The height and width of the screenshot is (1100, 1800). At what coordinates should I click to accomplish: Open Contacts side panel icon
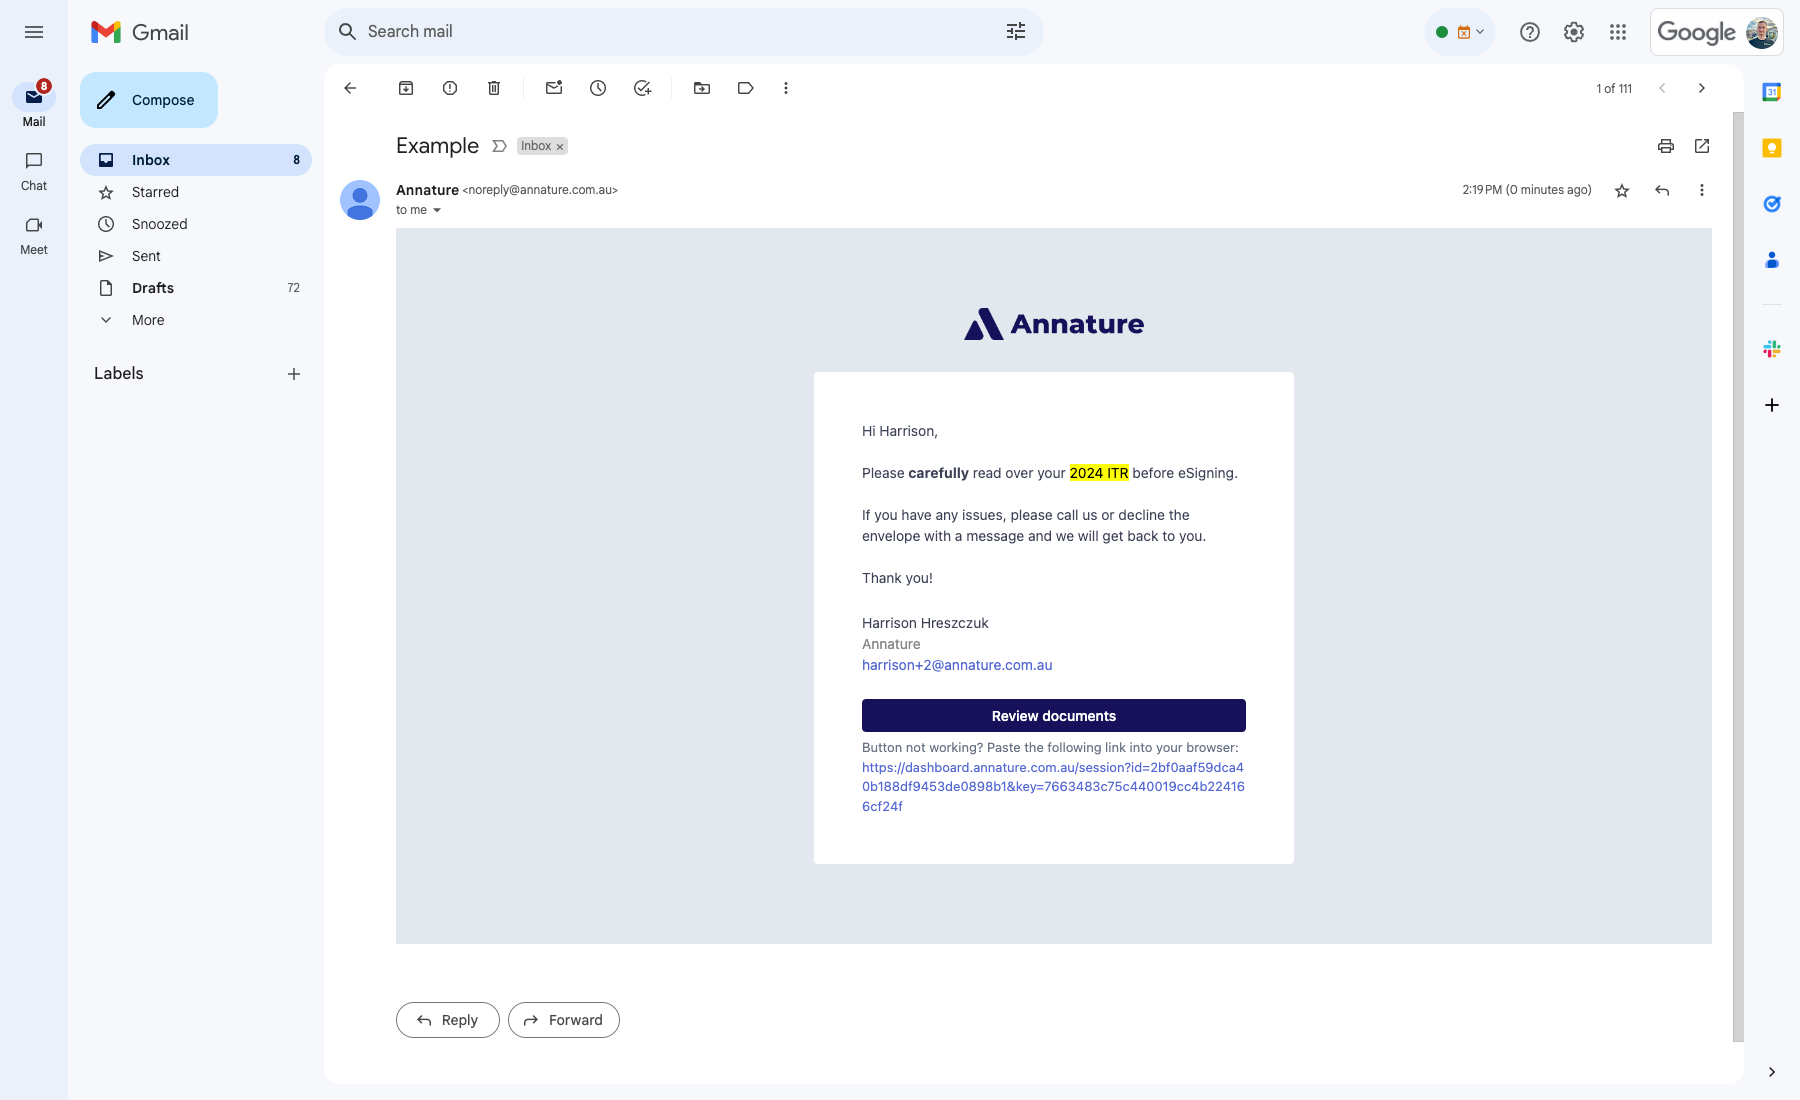(x=1772, y=260)
